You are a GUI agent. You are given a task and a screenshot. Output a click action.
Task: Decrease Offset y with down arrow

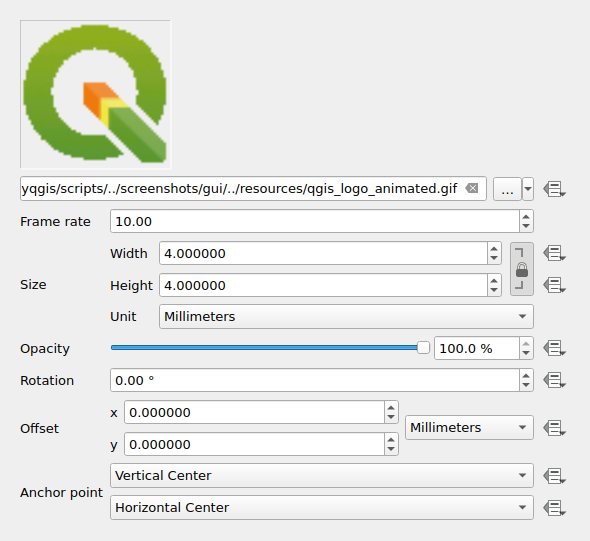tap(391, 449)
